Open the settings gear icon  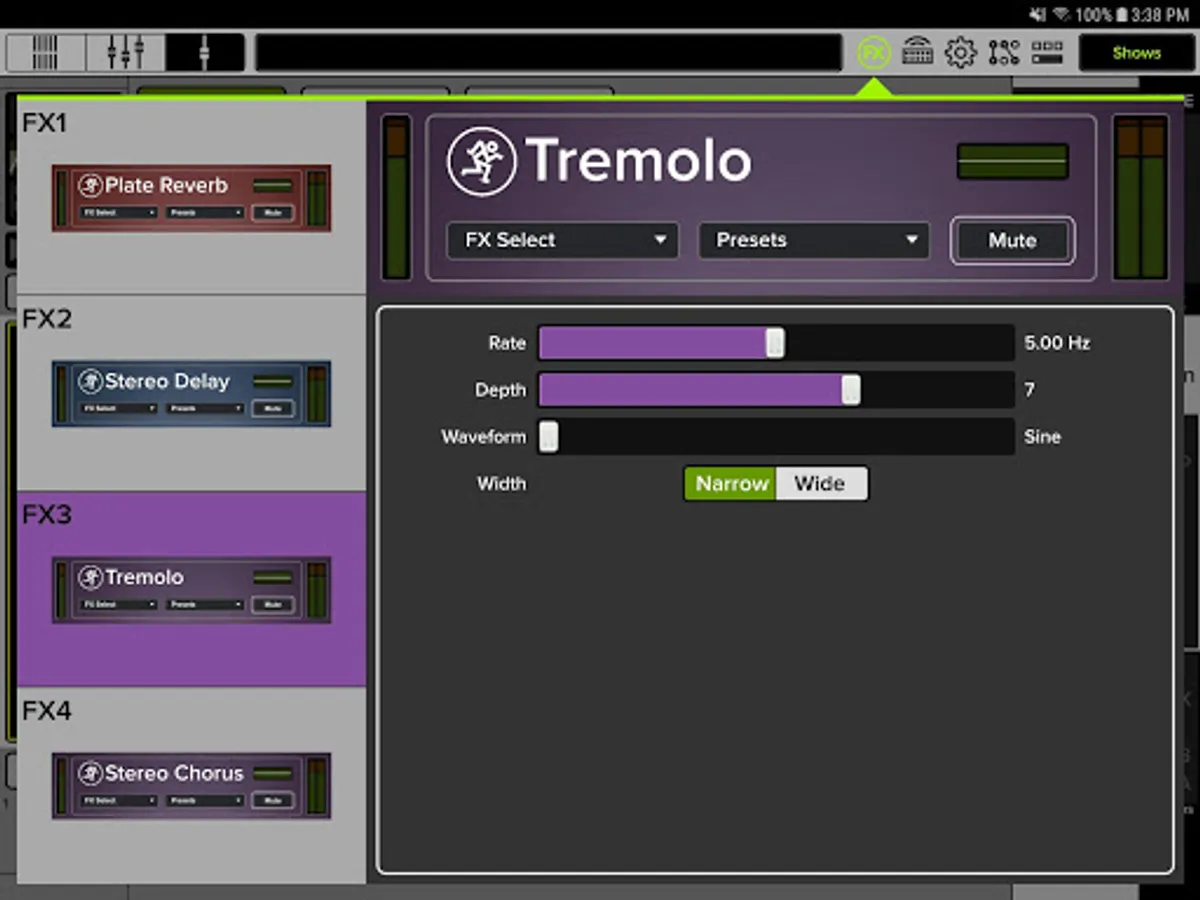tap(960, 52)
